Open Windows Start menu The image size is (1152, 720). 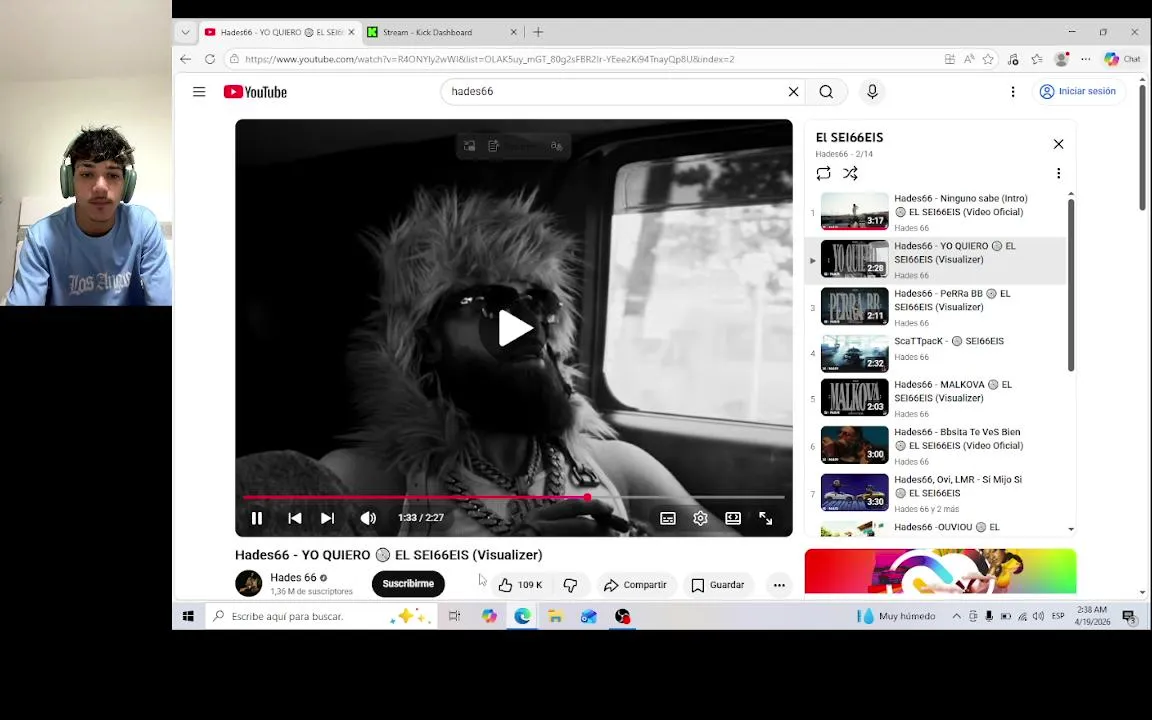click(188, 616)
